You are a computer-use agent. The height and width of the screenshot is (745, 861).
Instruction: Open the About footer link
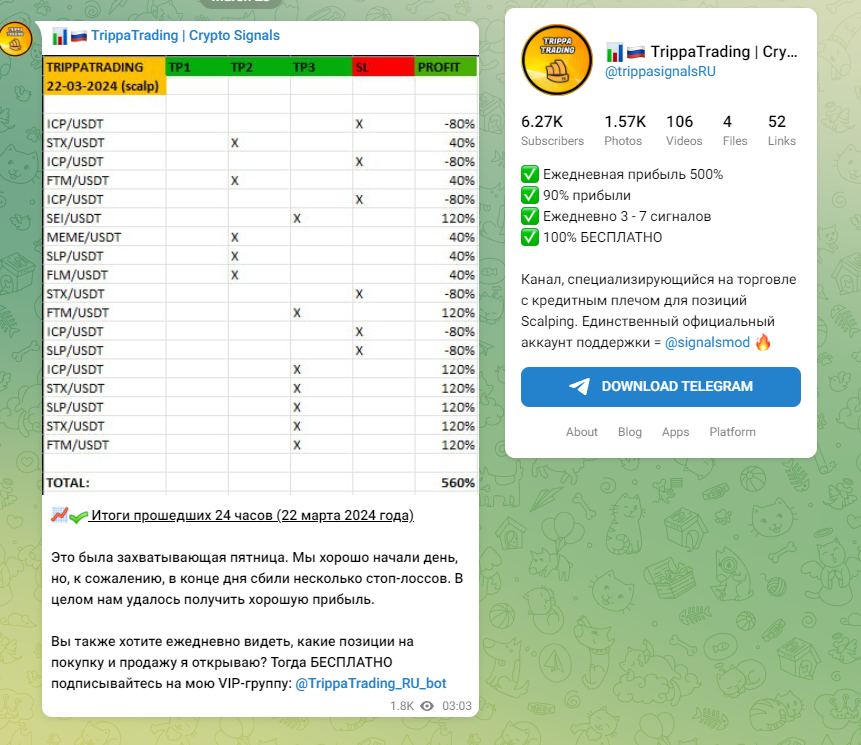click(582, 432)
